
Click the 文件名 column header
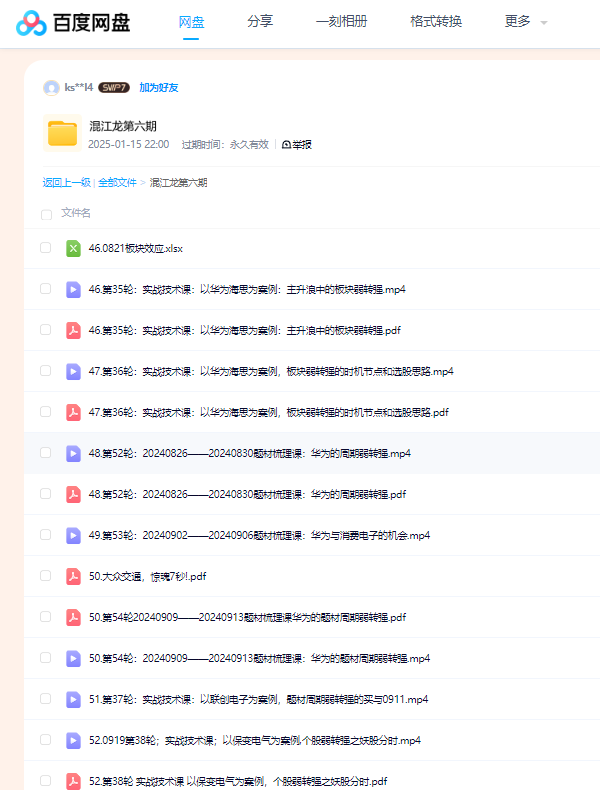pyautogui.click(x=76, y=213)
